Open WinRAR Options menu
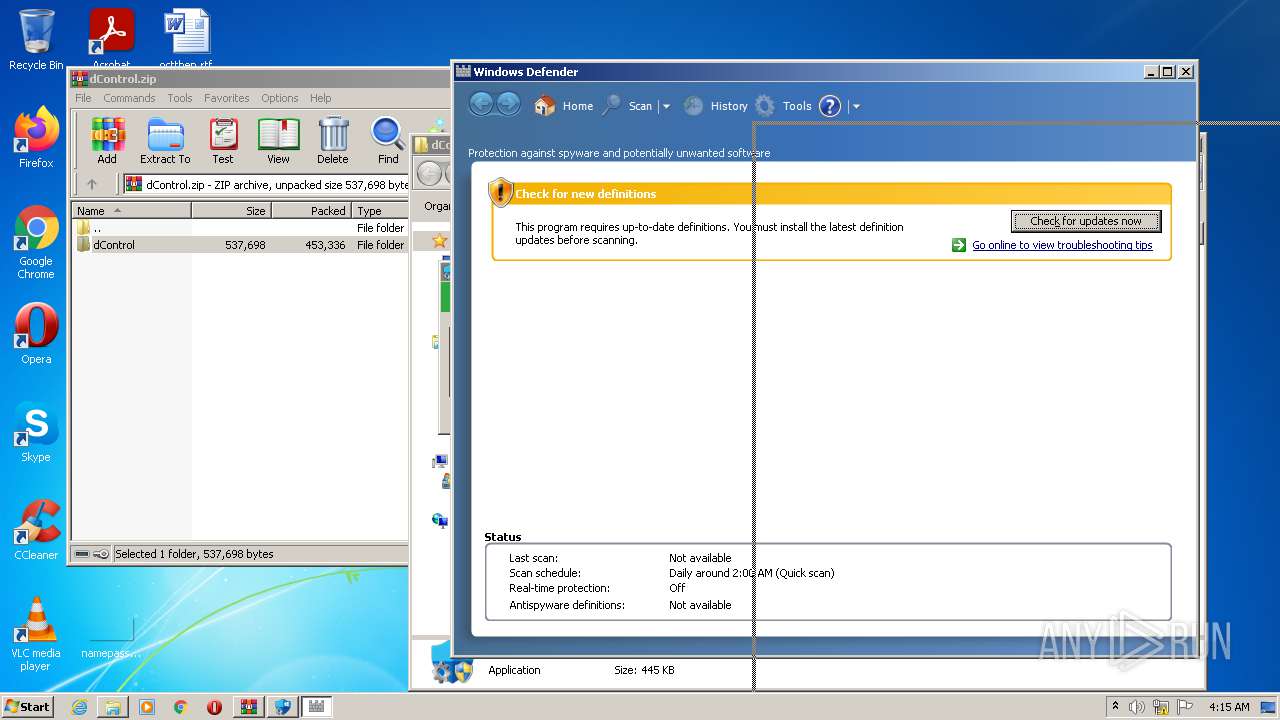The image size is (1280, 720). click(280, 98)
